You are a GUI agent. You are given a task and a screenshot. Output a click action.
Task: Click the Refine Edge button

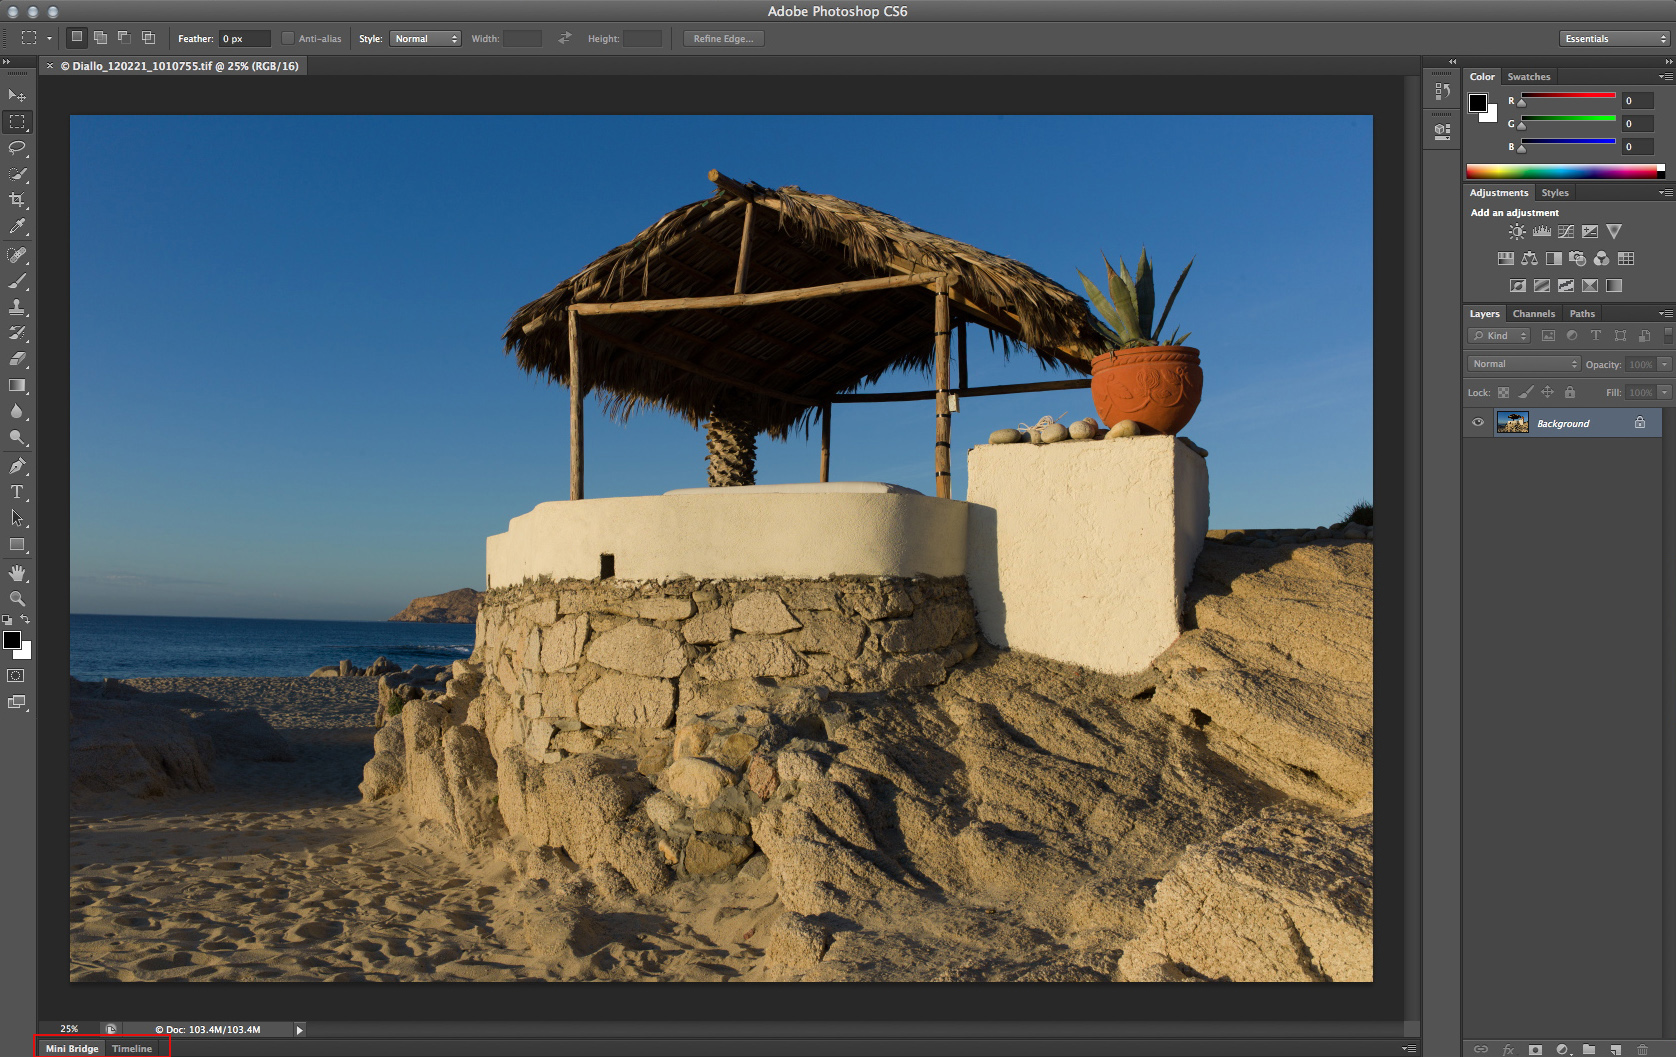click(724, 39)
